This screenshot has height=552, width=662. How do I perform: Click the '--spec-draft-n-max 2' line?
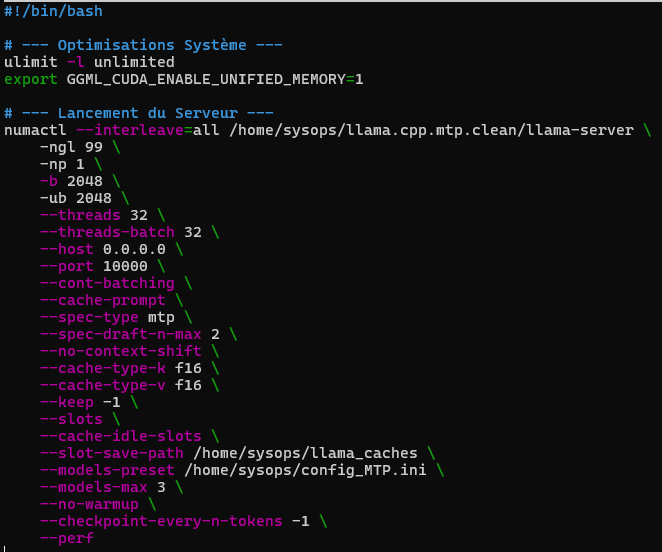click(x=130, y=334)
